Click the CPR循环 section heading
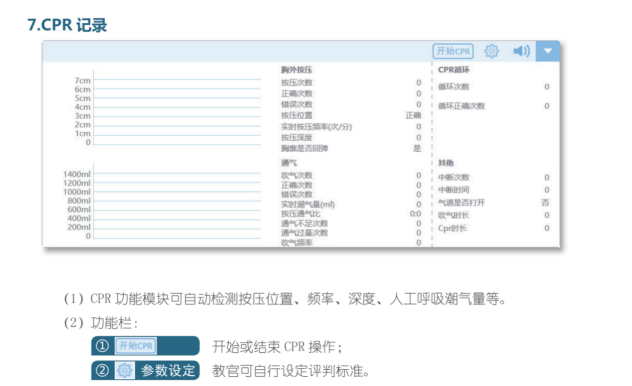This screenshot has width=632, height=386. (x=454, y=70)
